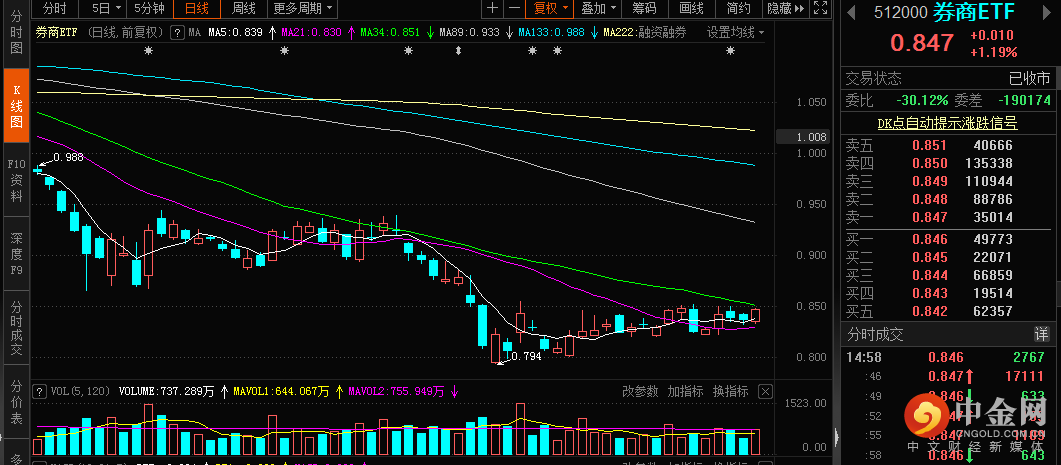Open the DK点自动提示涨跌信号 link
1061x465 pixels.
click(947, 123)
